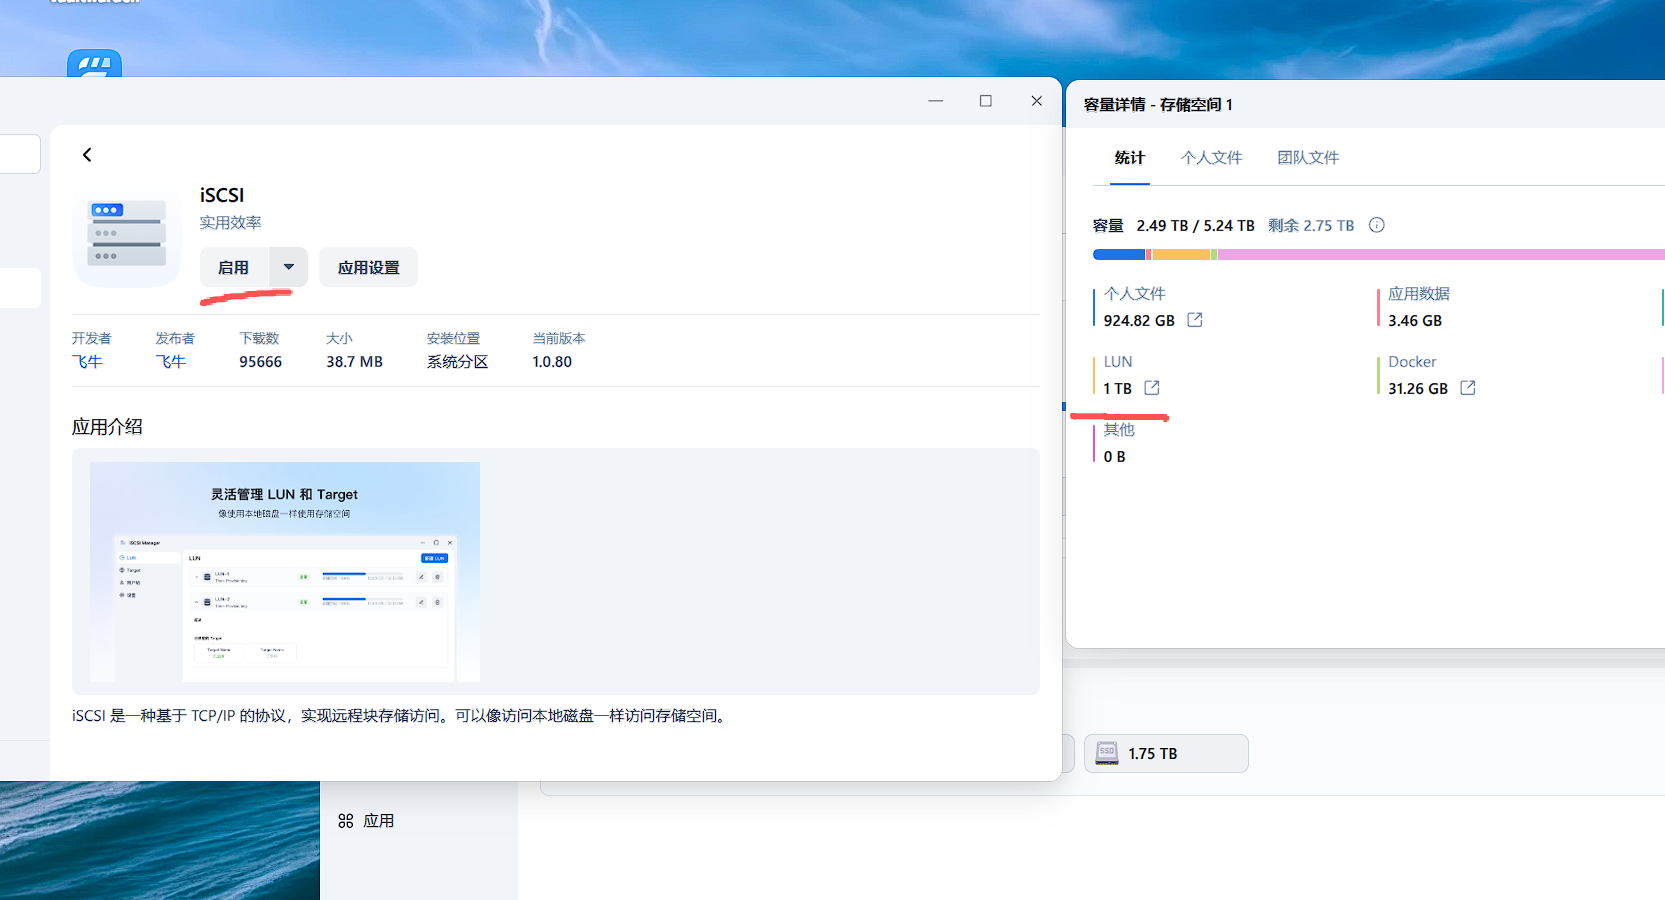Click the grid icon beside 应用

(x=346, y=821)
